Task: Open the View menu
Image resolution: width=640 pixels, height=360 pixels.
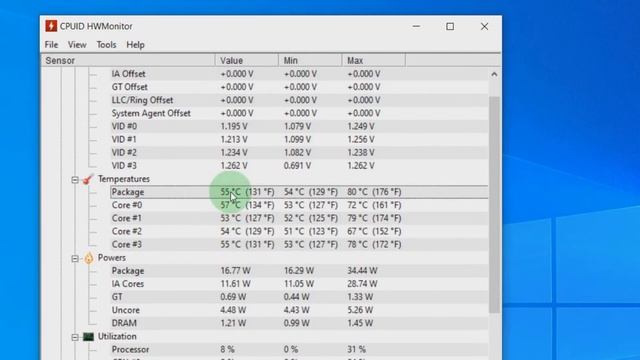Action: 77,44
